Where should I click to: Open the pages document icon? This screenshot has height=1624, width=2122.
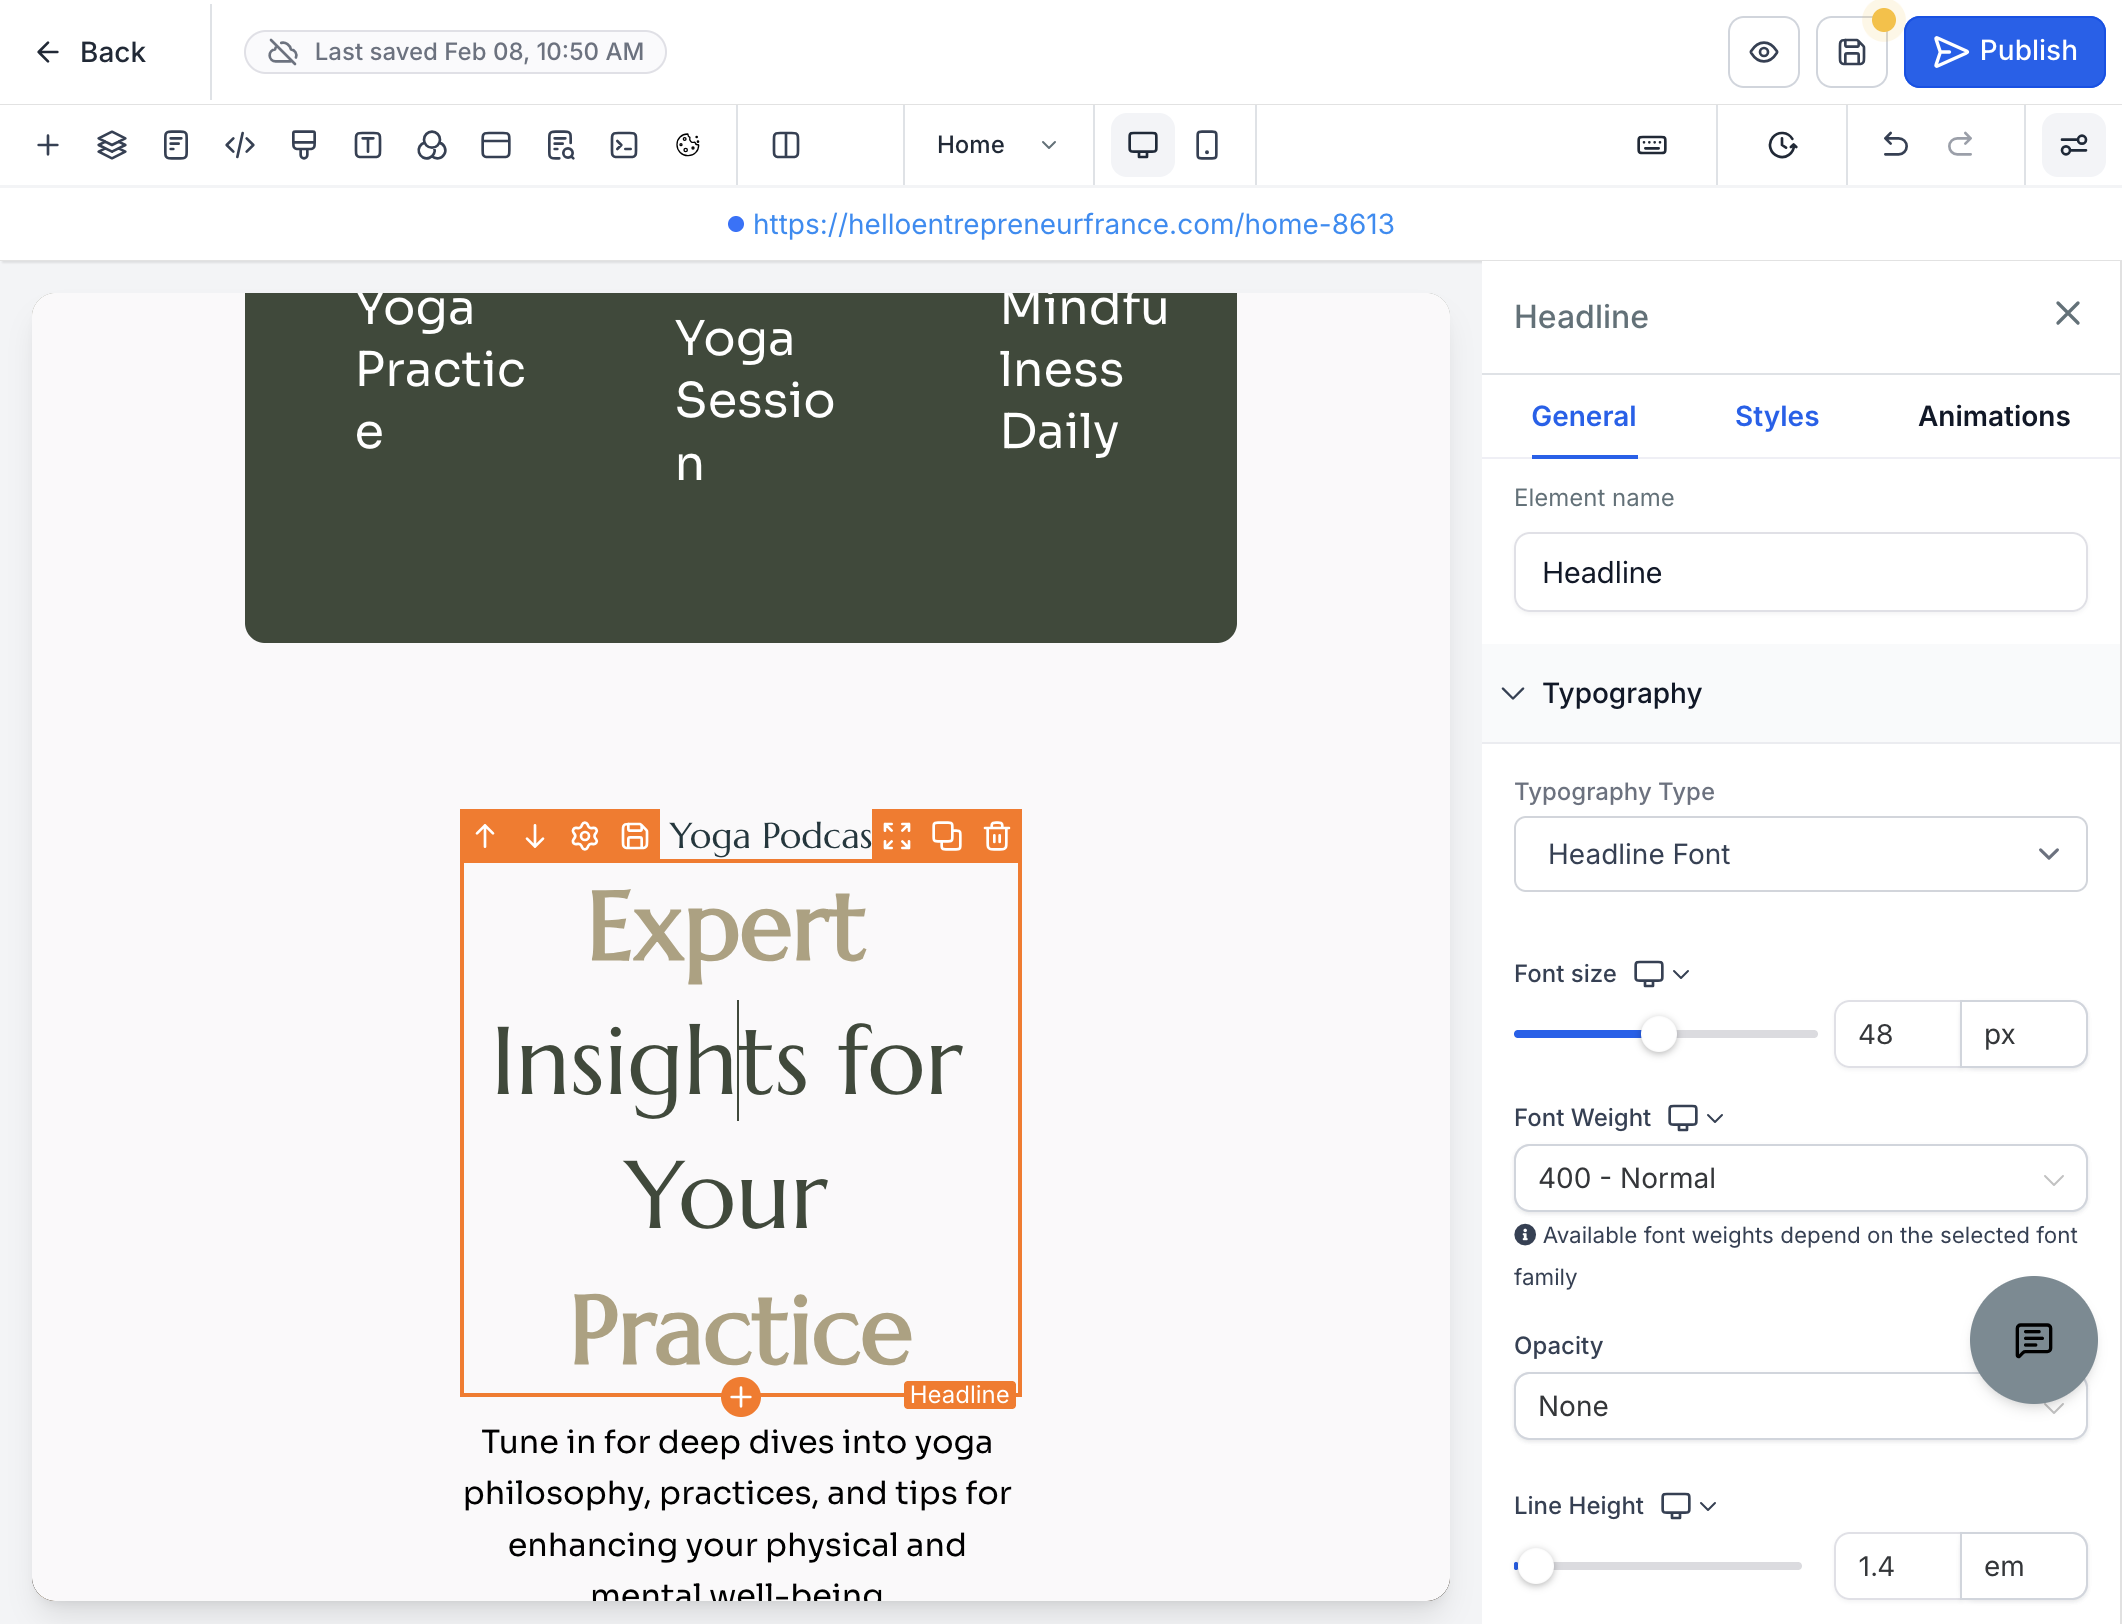tap(176, 145)
